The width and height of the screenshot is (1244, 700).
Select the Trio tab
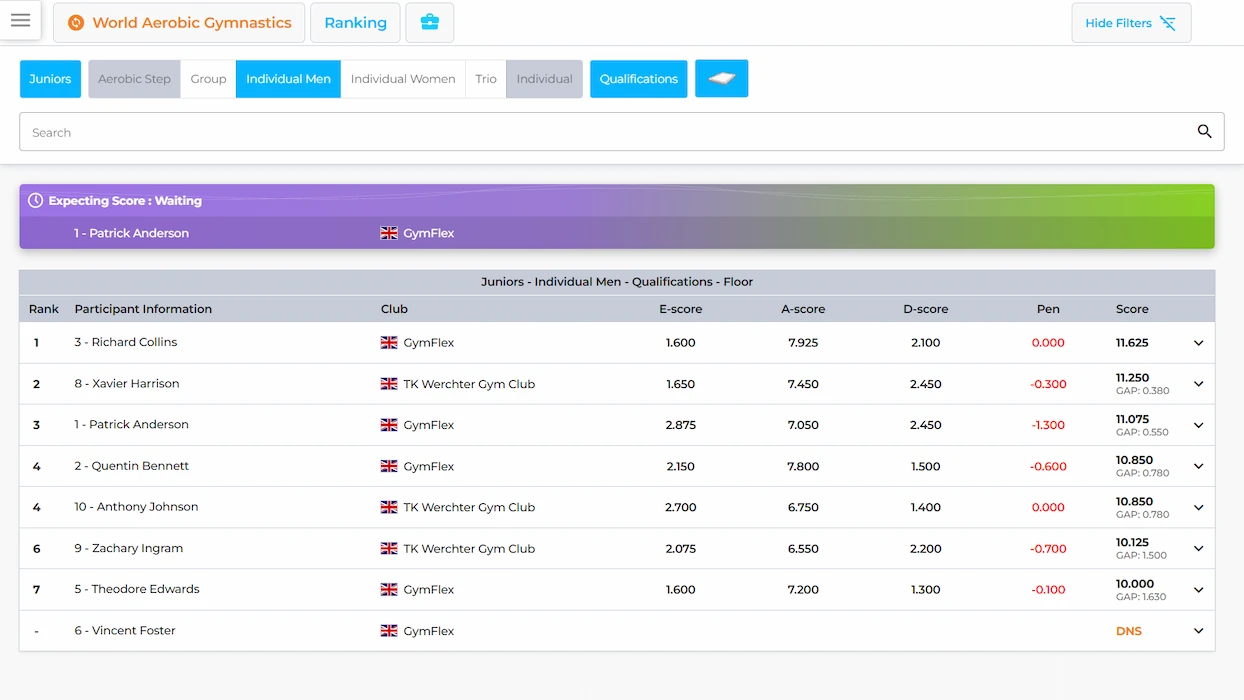pos(486,79)
